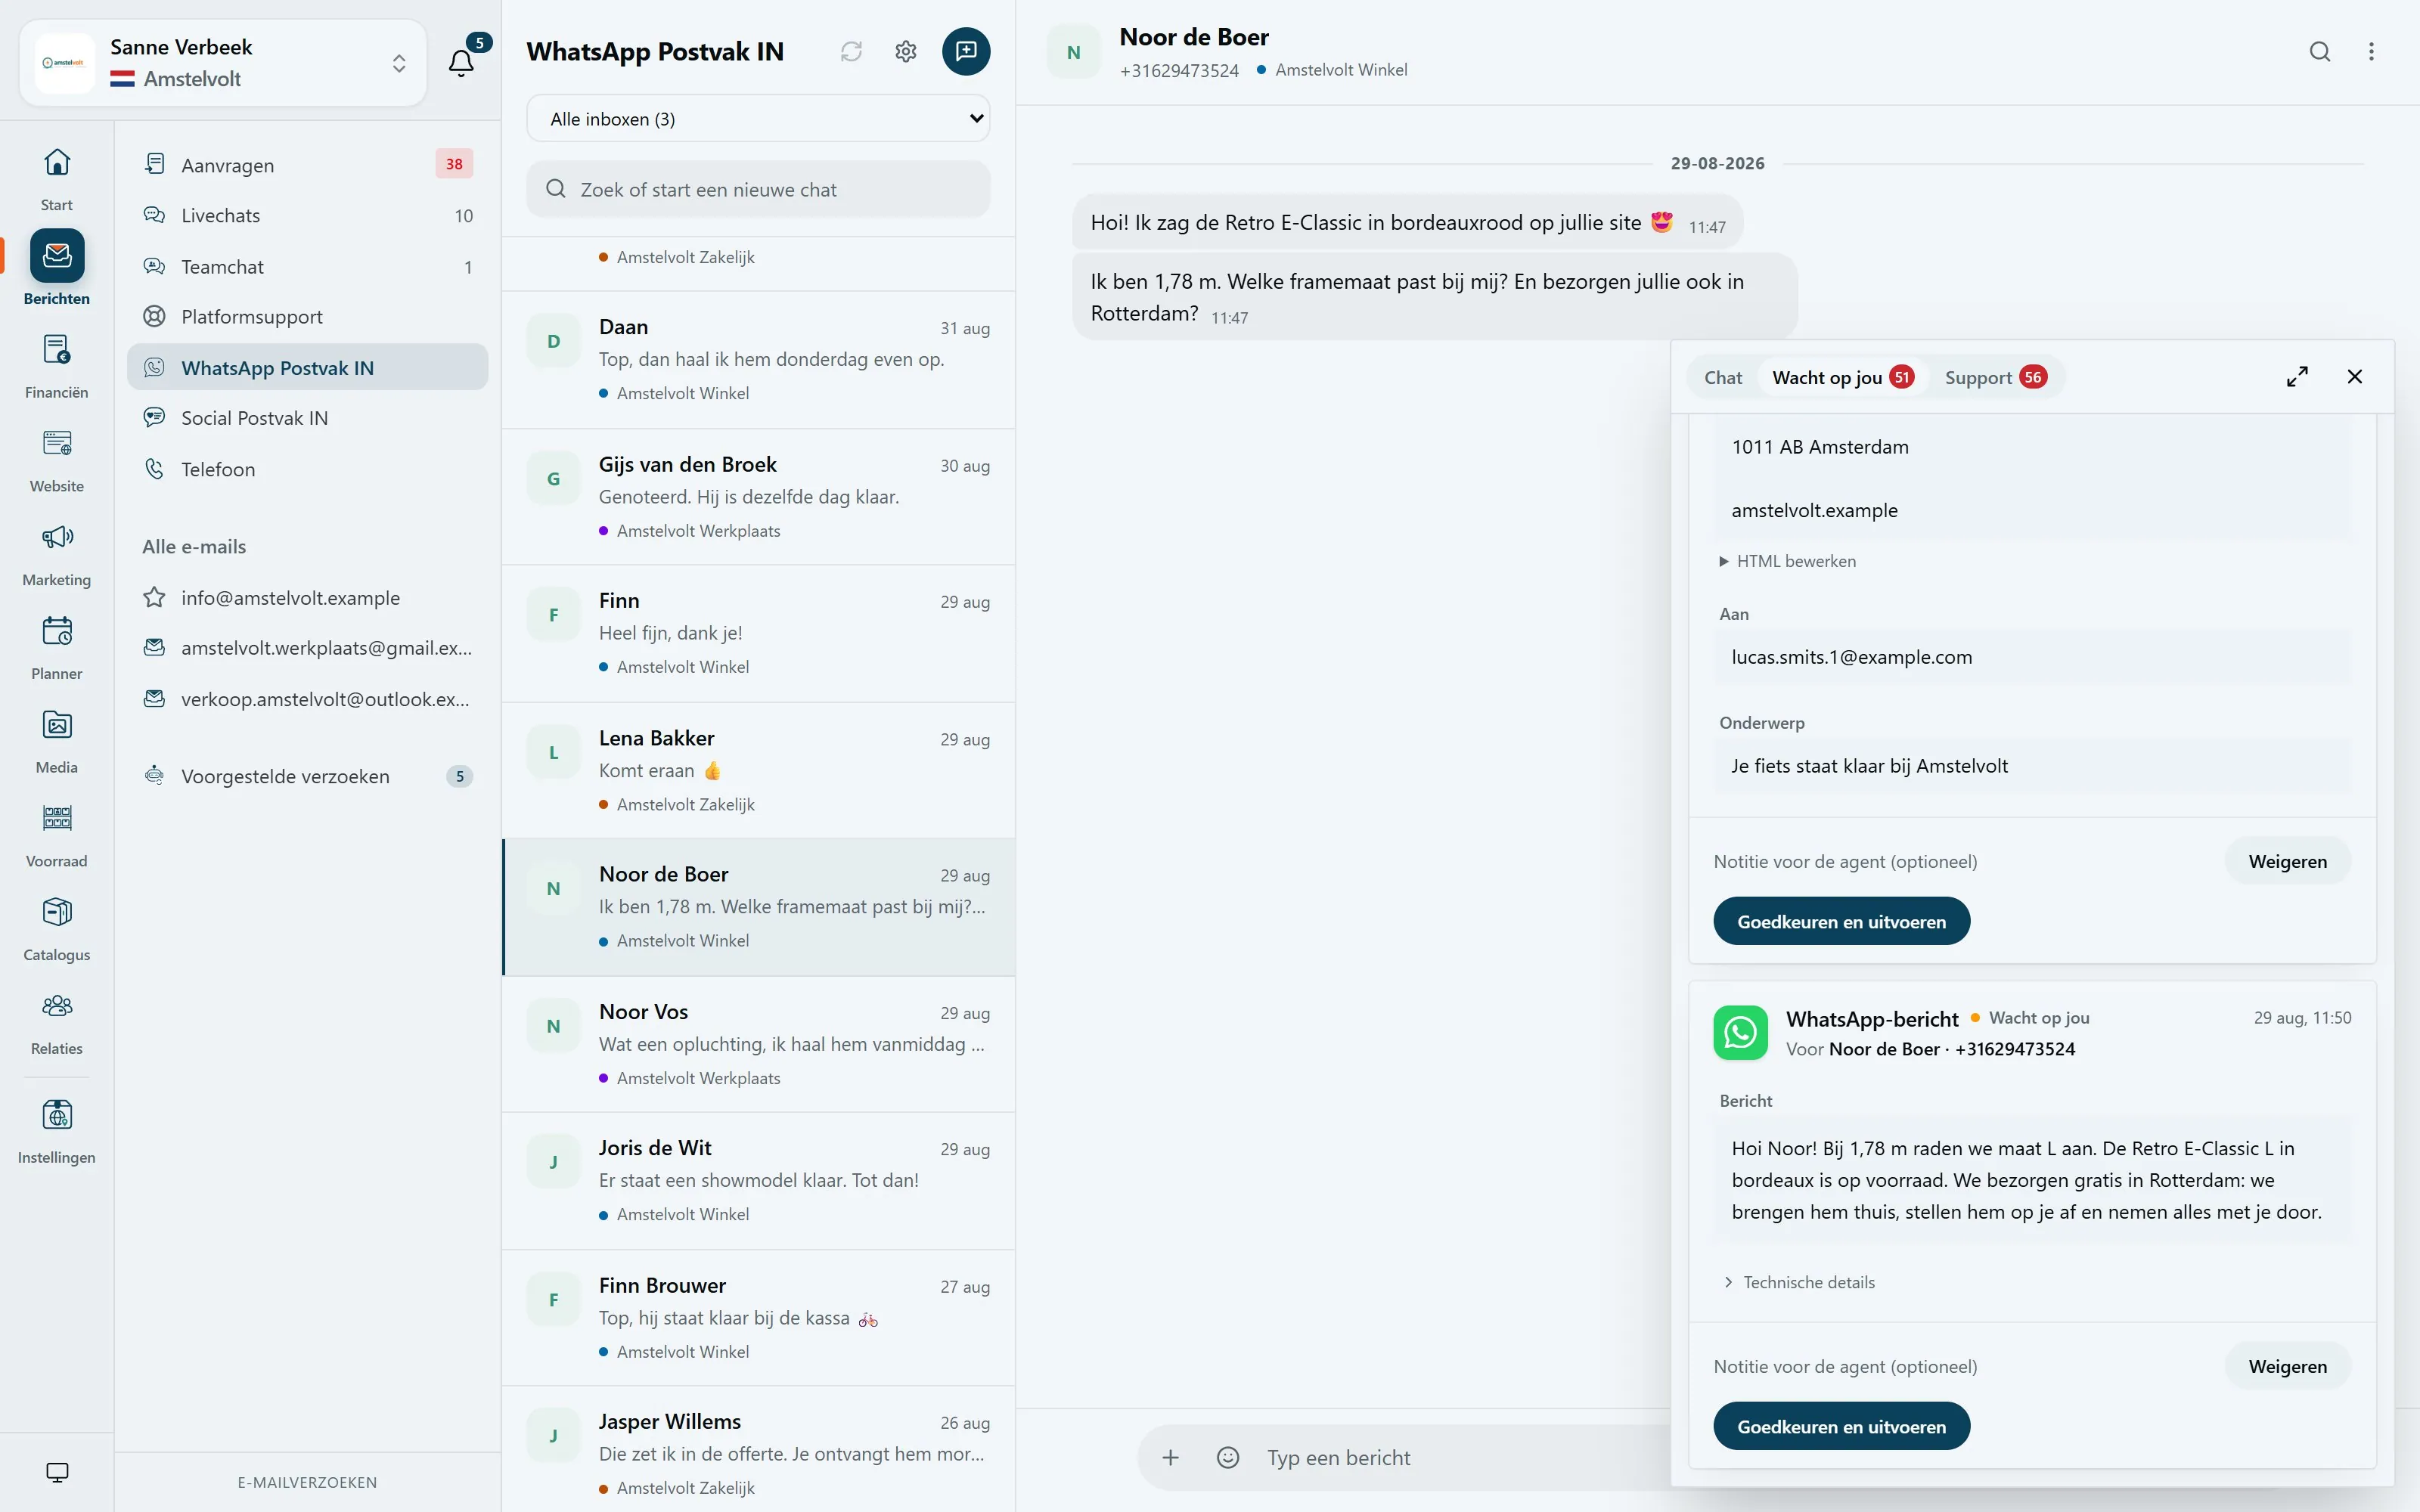Edit the Onderwerp subject field

point(2032,766)
